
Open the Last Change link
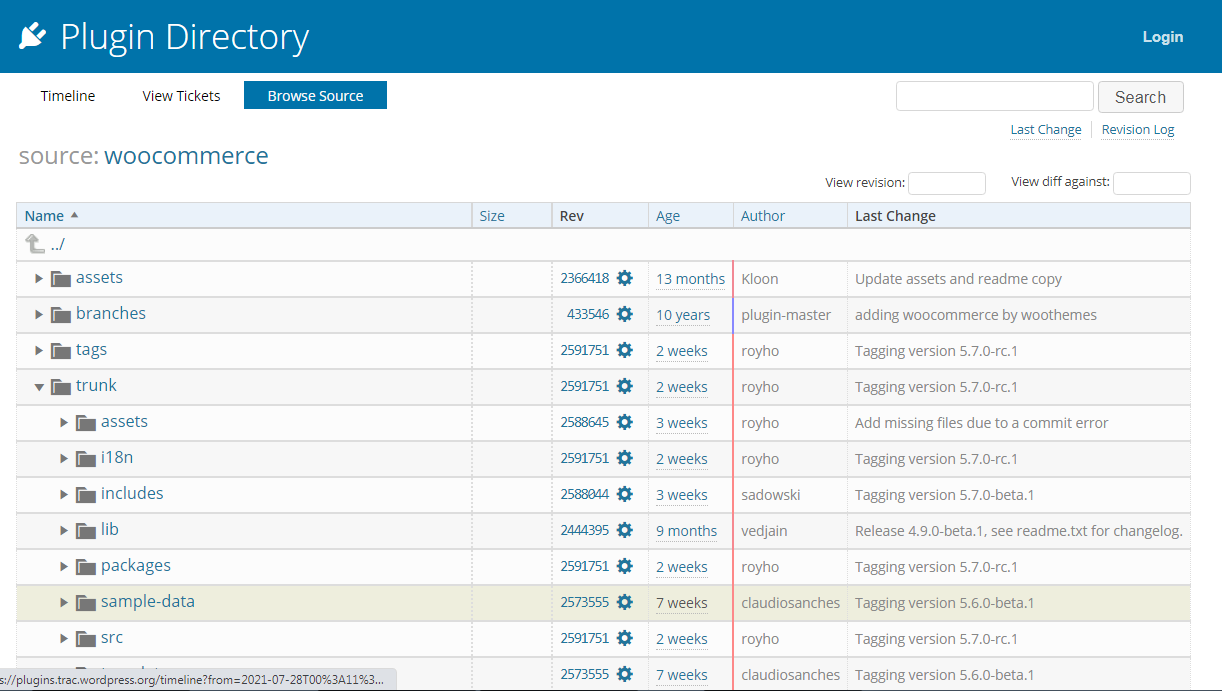click(1046, 130)
